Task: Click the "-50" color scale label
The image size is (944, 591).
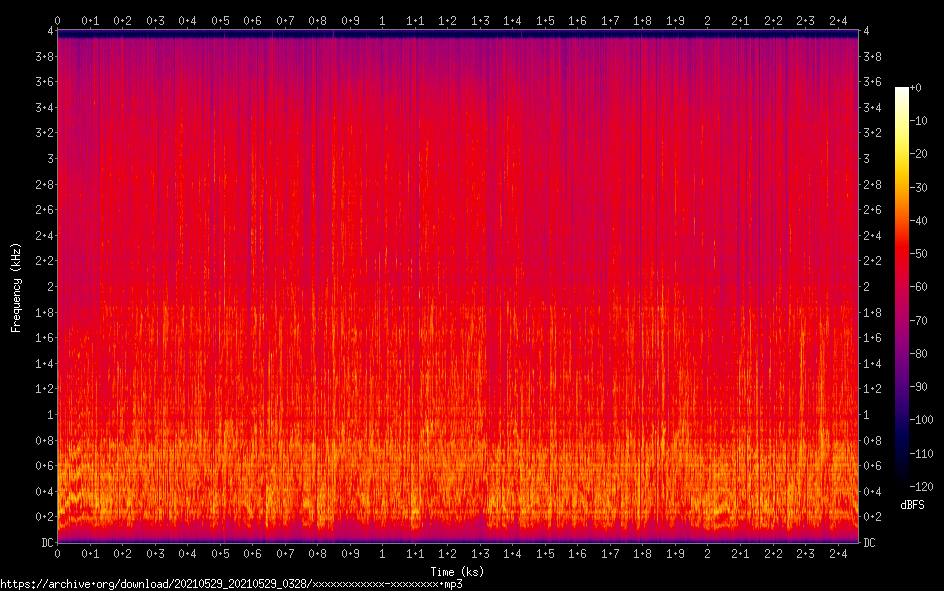Action: pos(918,254)
